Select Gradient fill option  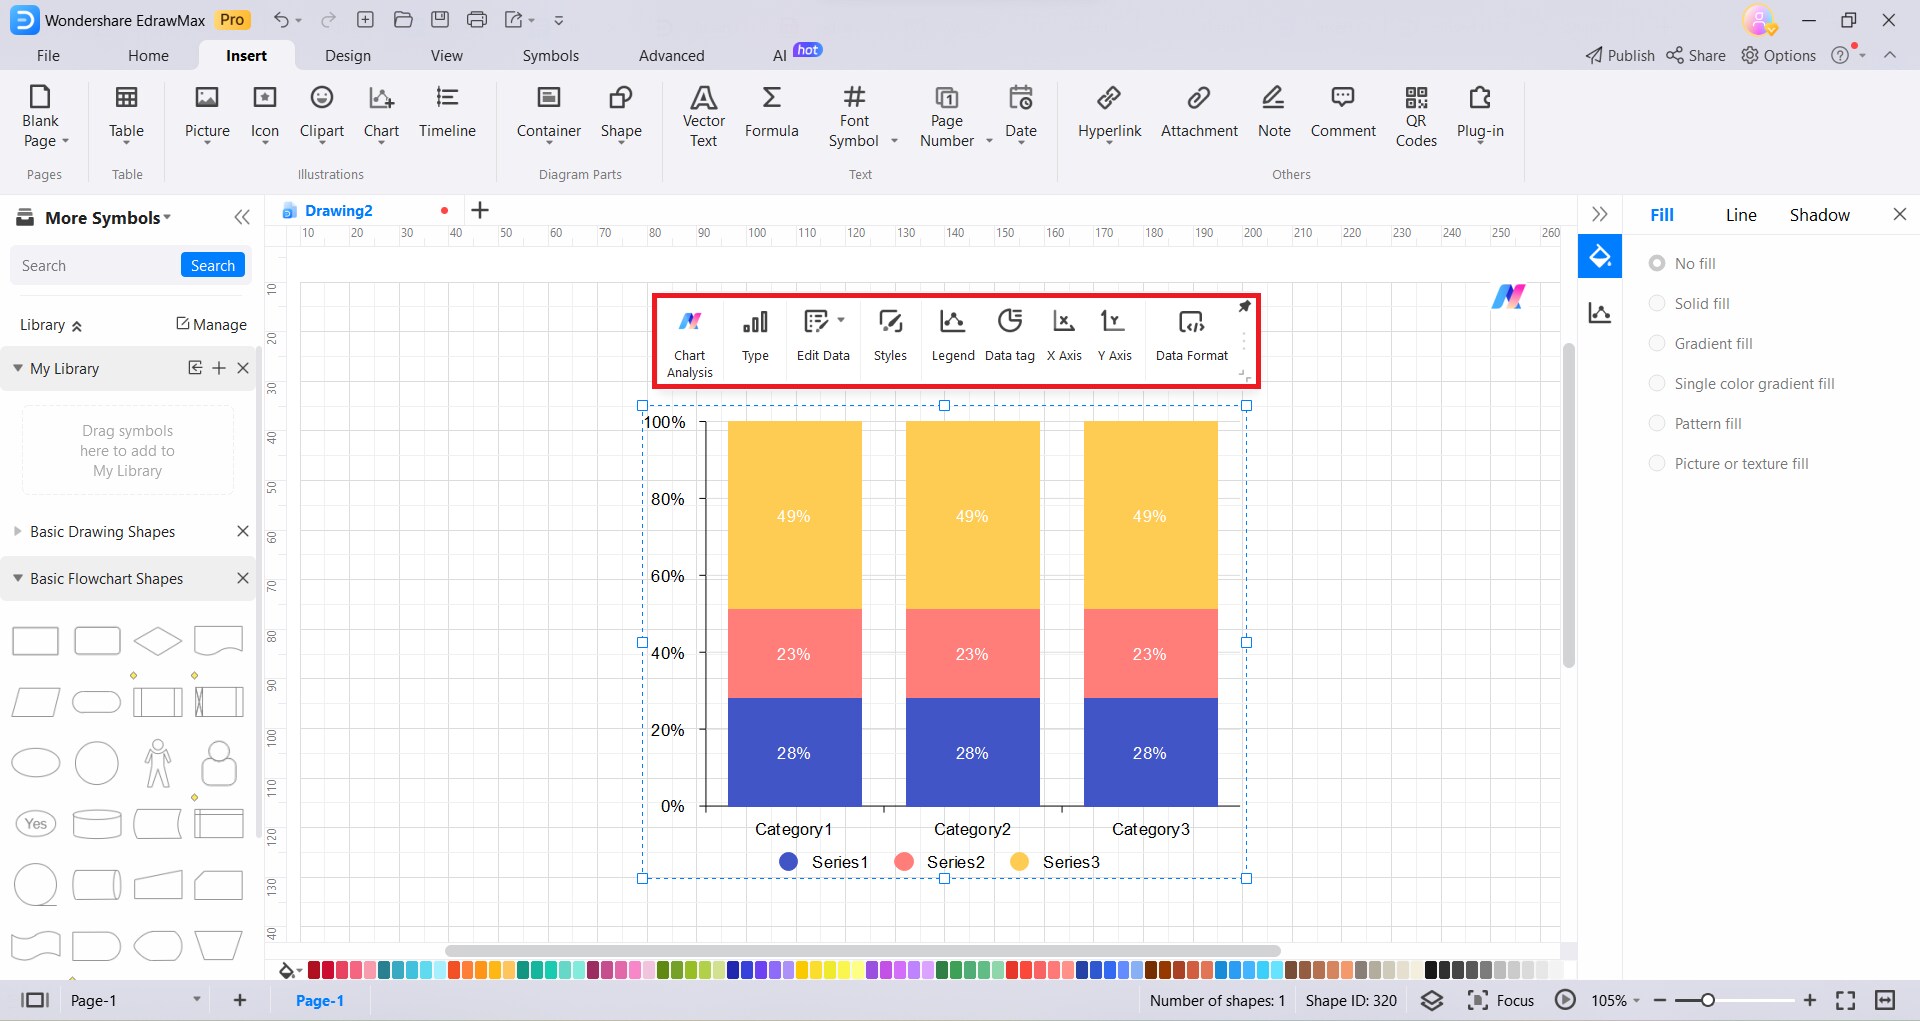[x=1701, y=344]
